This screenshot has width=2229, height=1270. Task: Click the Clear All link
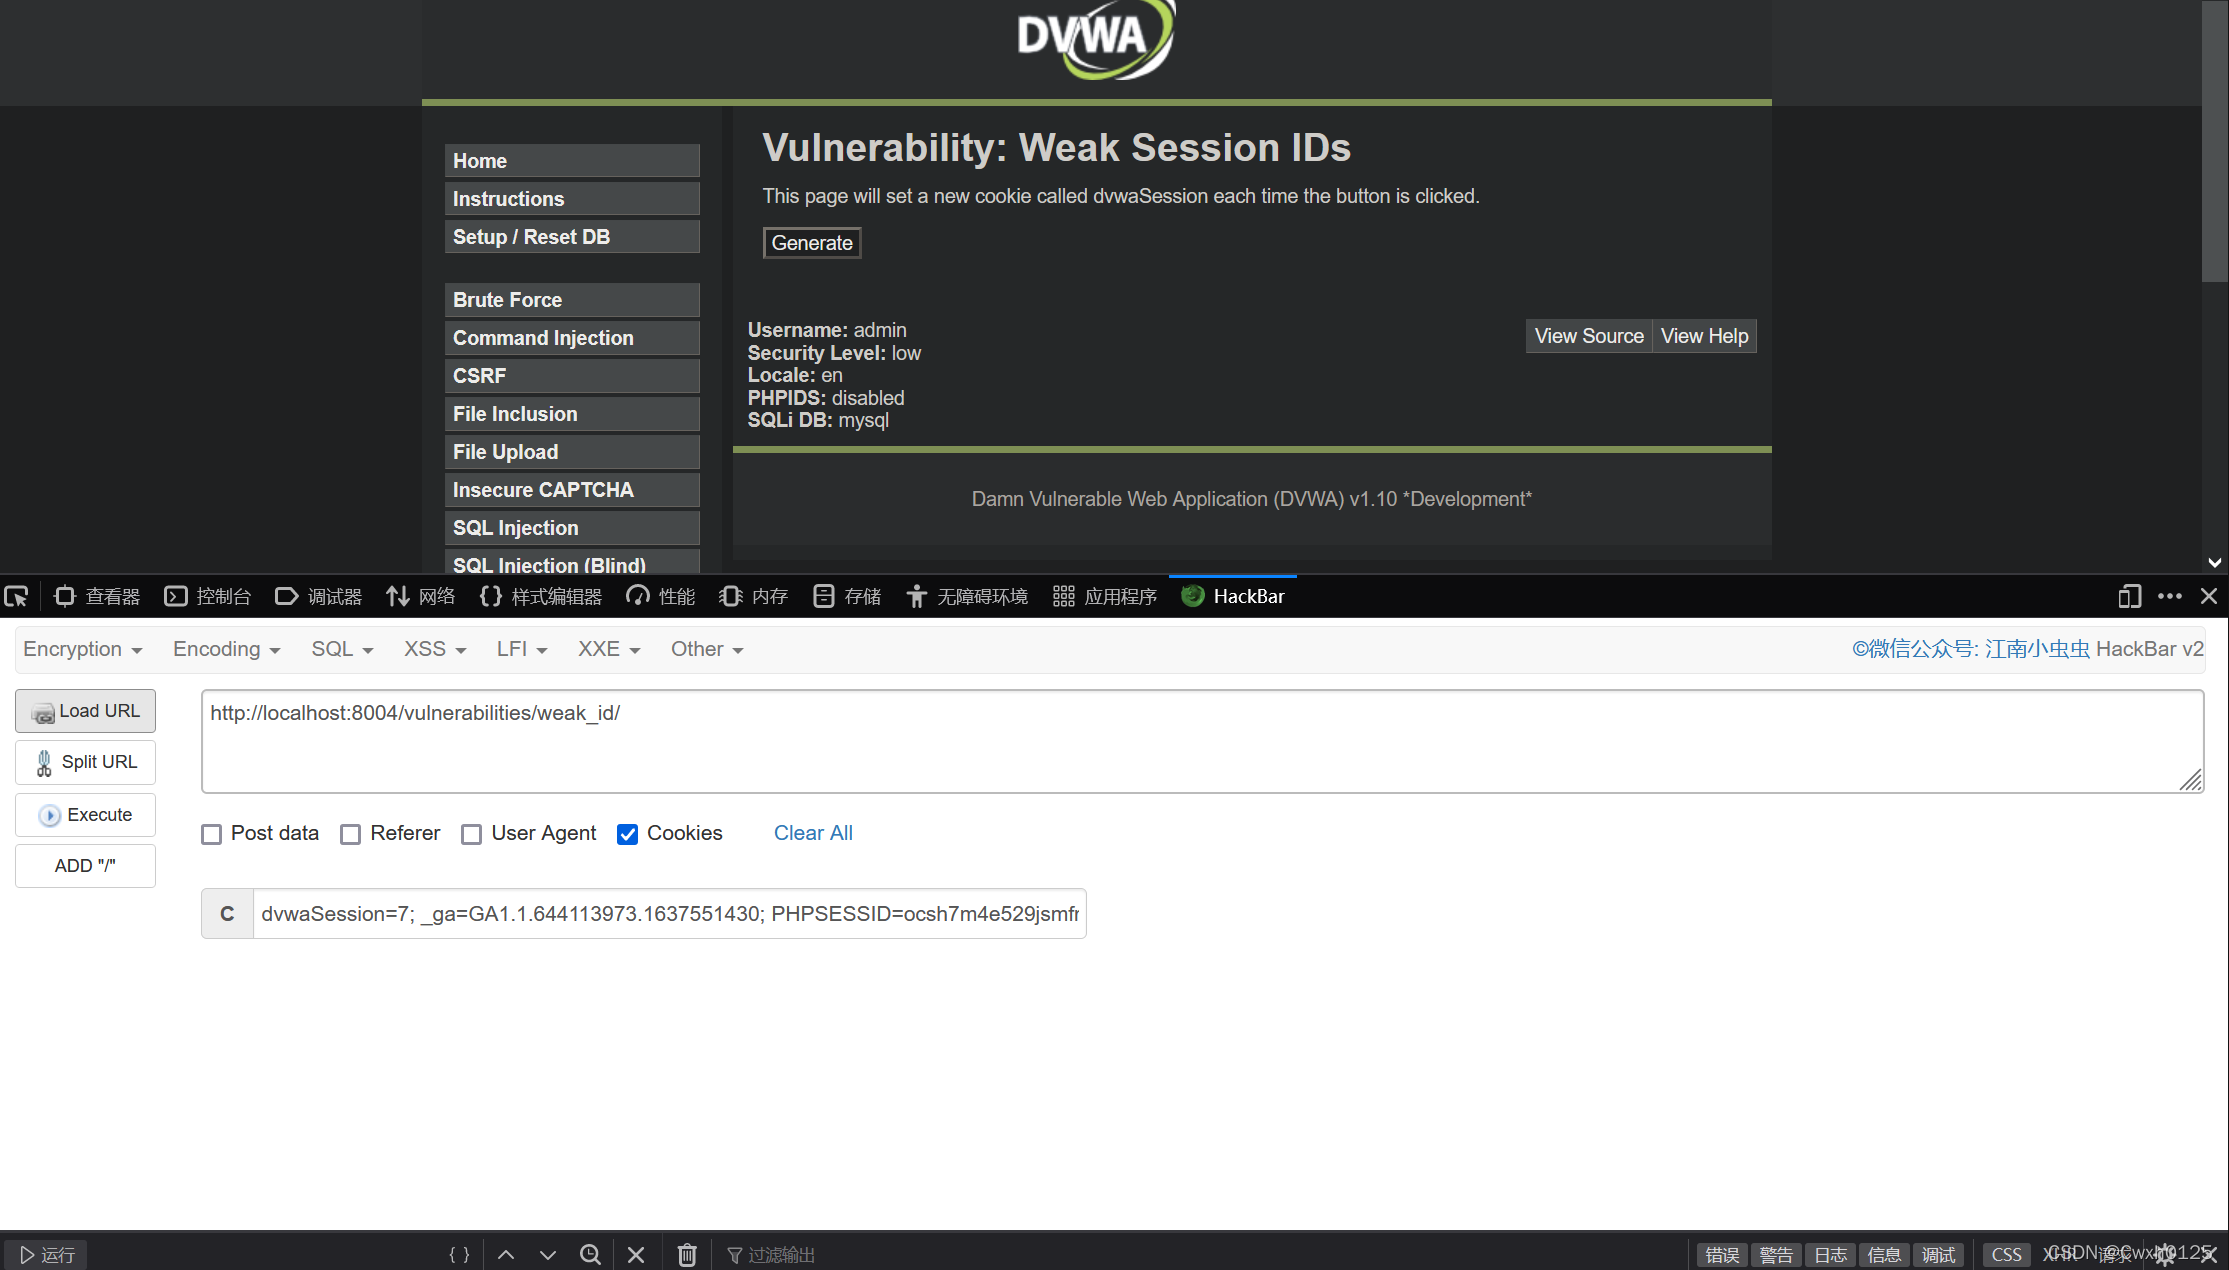click(x=813, y=833)
